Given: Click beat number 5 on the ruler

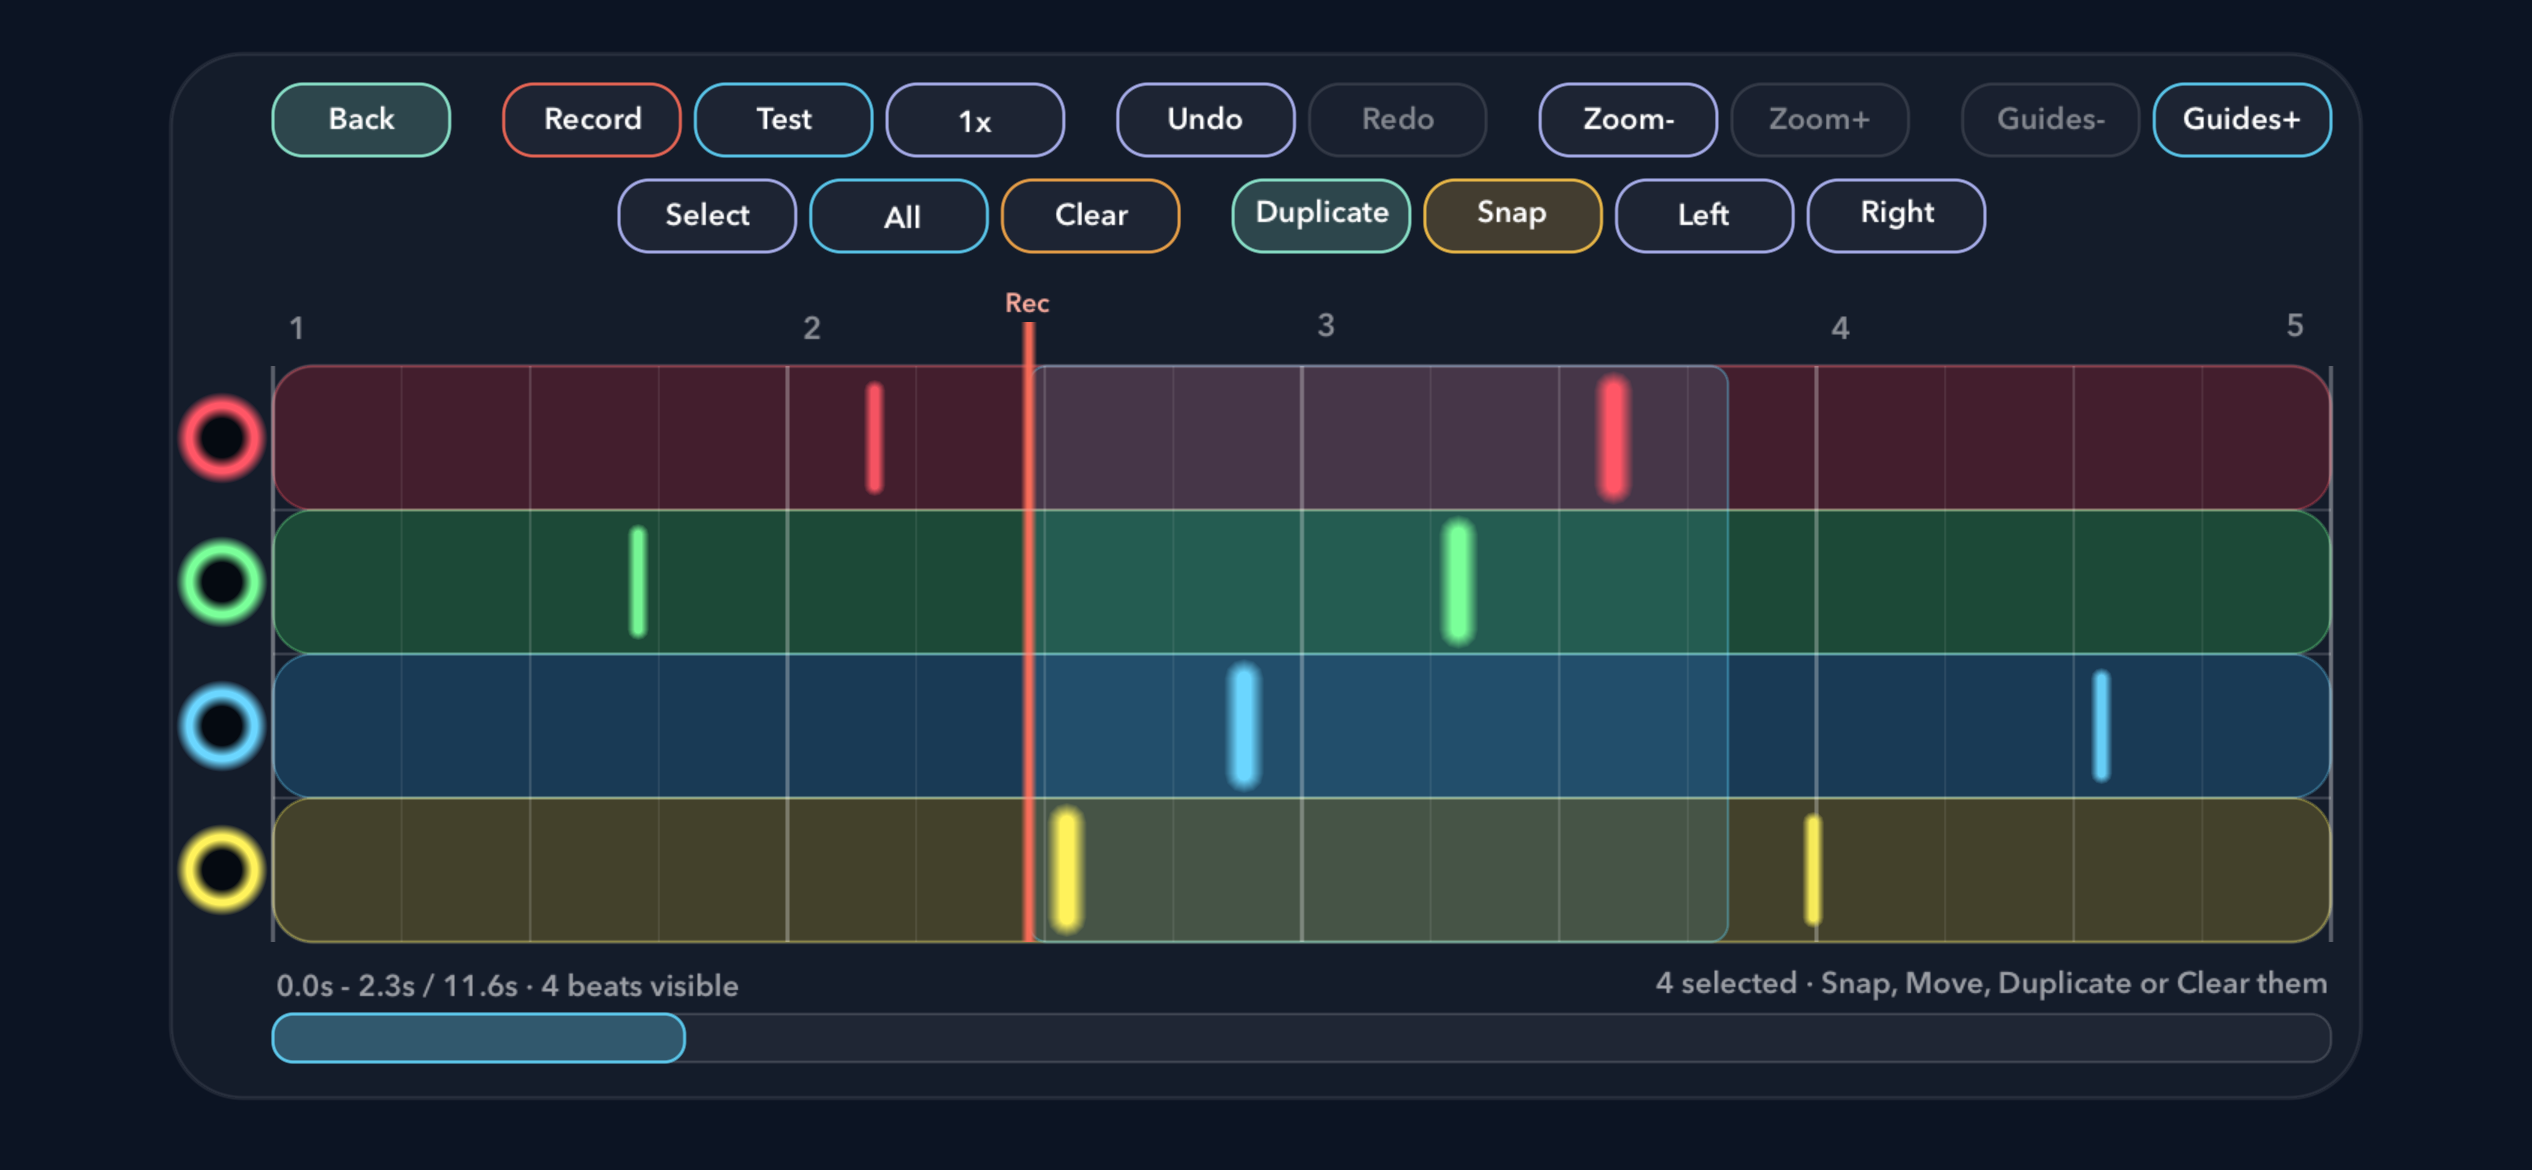Looking at the screenshot, I should click(x=2295, y=326).
